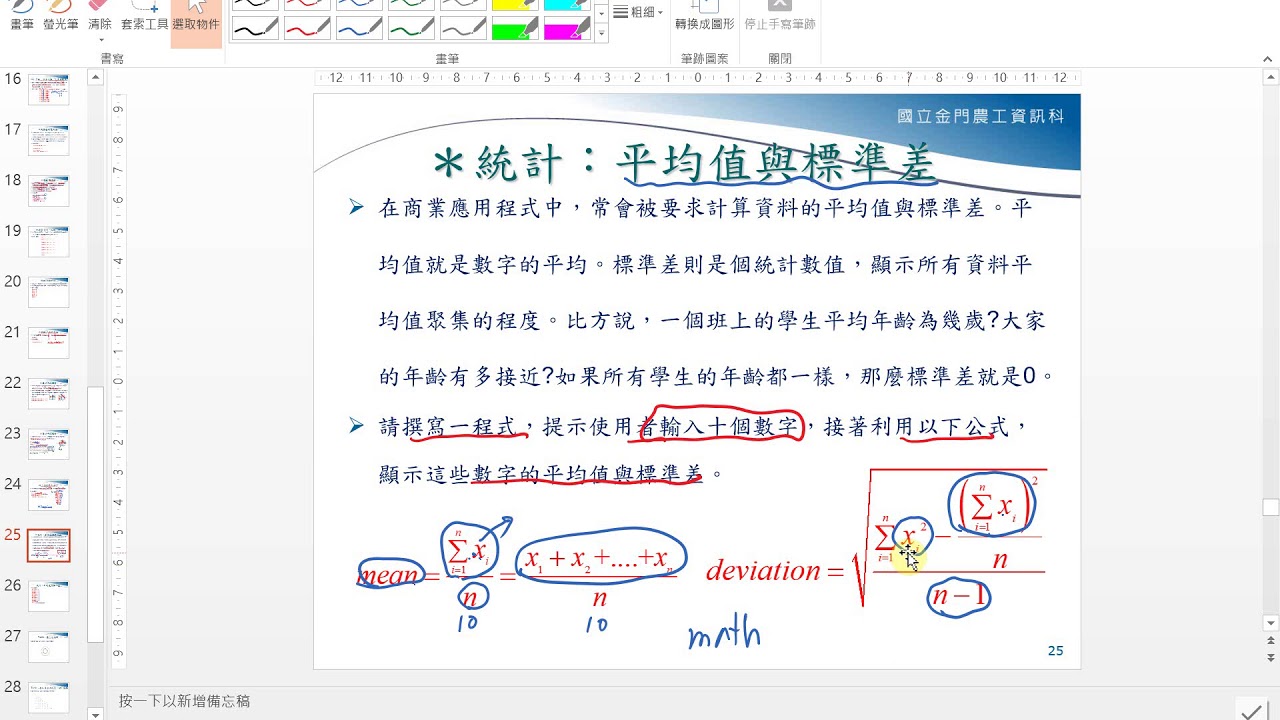Click the slide editor scrollbar up arrow
The width and height of the screenshot is (1280, 720).
pos(1270,78)
